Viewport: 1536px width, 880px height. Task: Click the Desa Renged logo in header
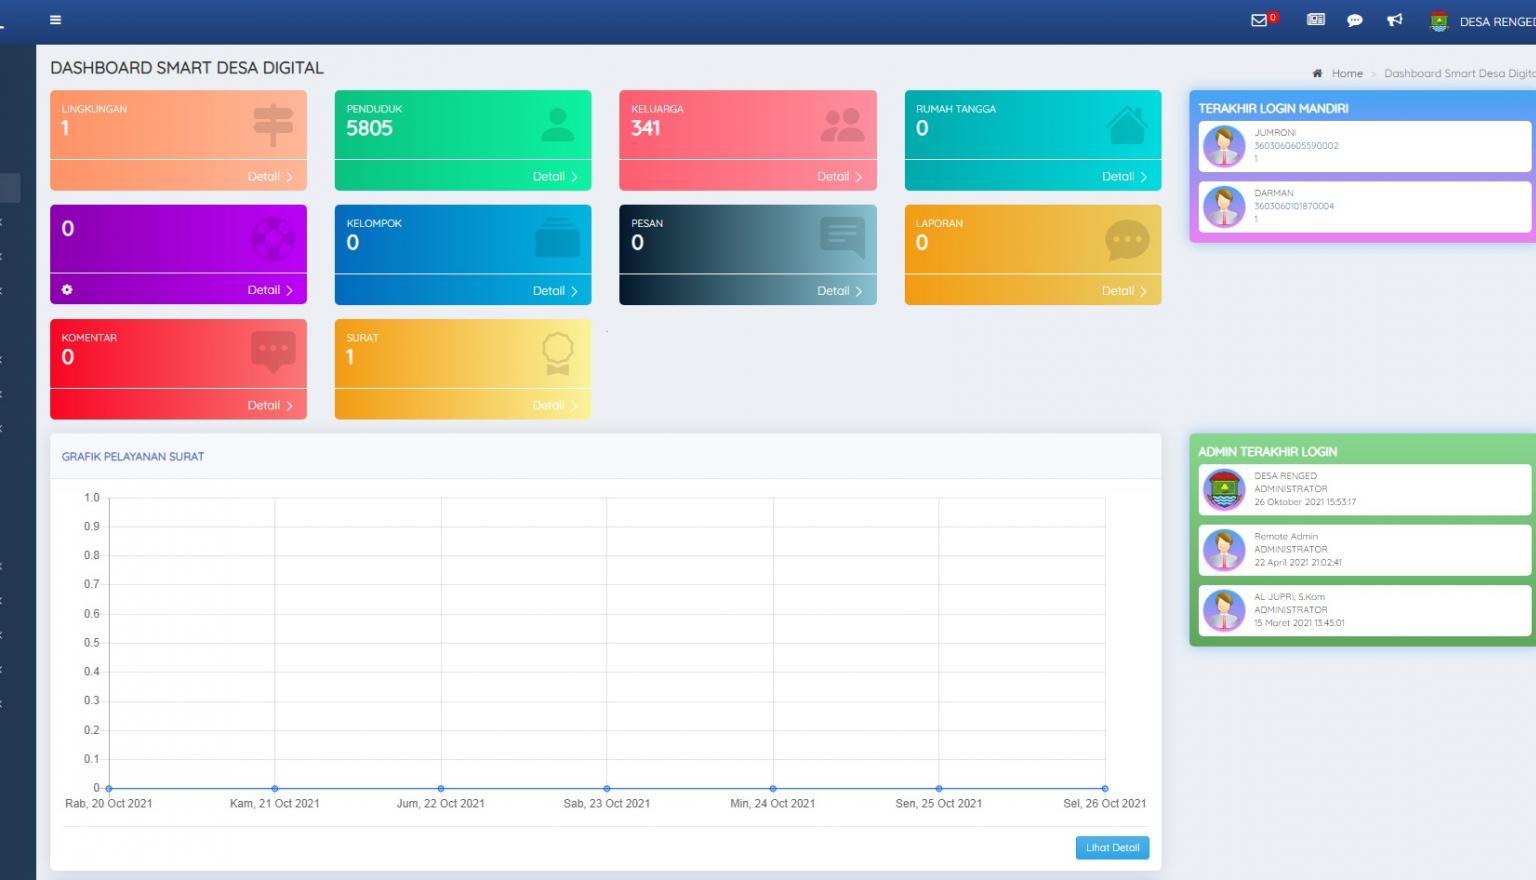1439,21
